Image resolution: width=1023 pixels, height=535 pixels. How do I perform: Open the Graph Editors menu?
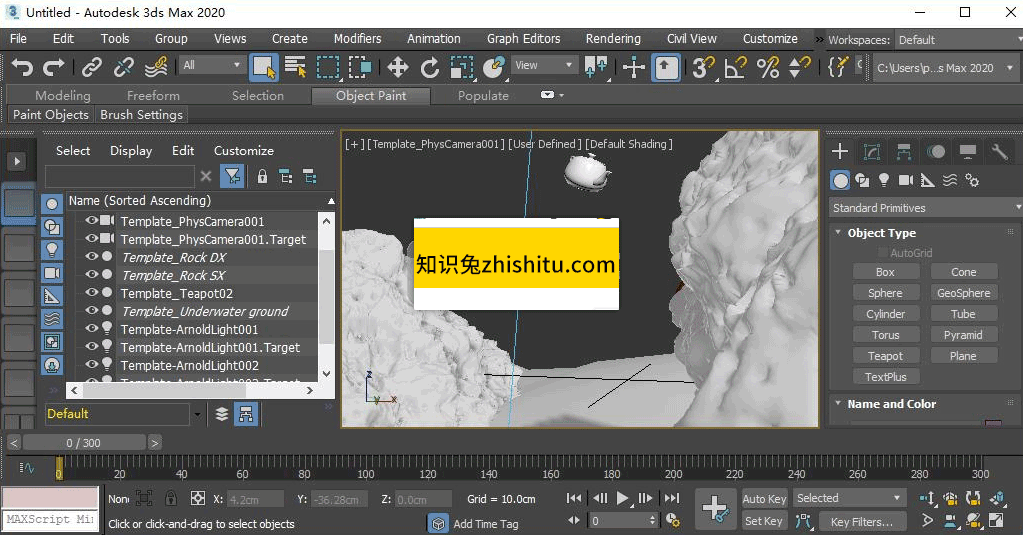coord(523,38)
